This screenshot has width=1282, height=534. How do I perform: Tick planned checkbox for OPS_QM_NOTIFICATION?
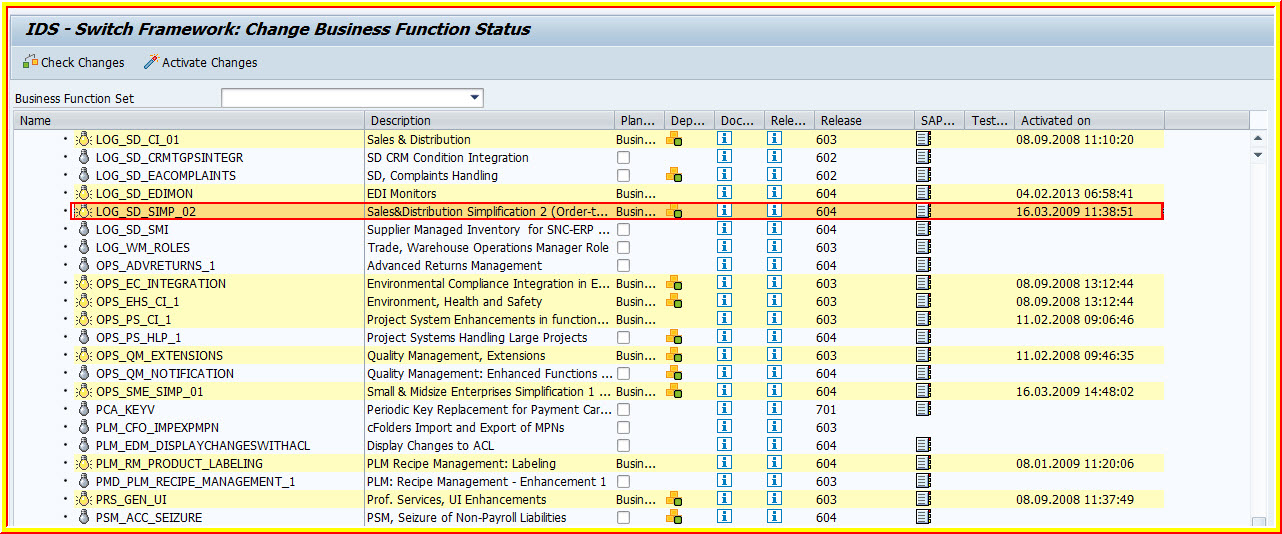point(624,374)
